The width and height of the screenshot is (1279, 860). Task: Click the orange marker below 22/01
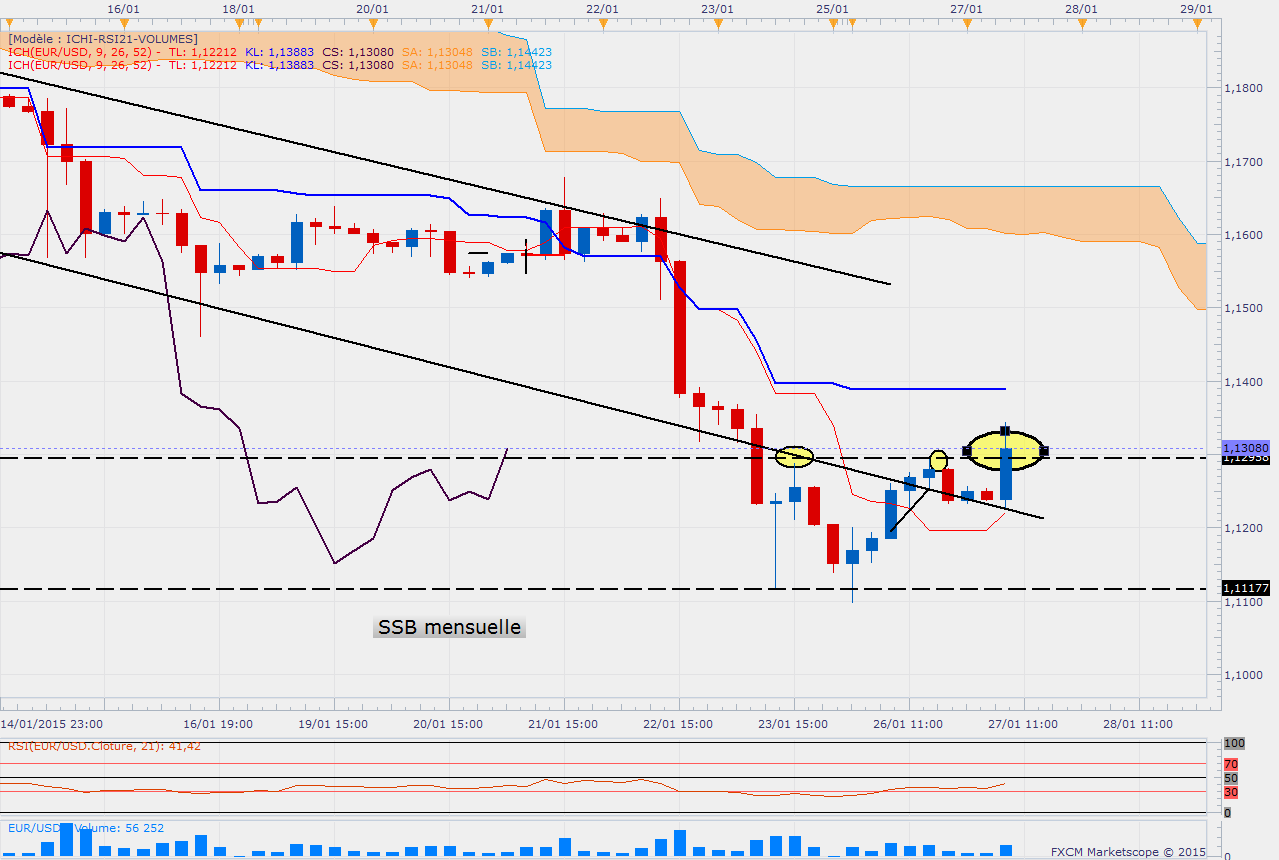coord(602,23)
